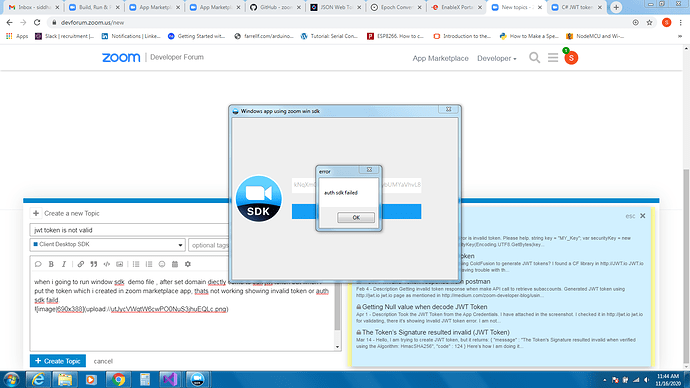
Task: Expand the Client Desktop SDK category dropdown
Action: 107,245
